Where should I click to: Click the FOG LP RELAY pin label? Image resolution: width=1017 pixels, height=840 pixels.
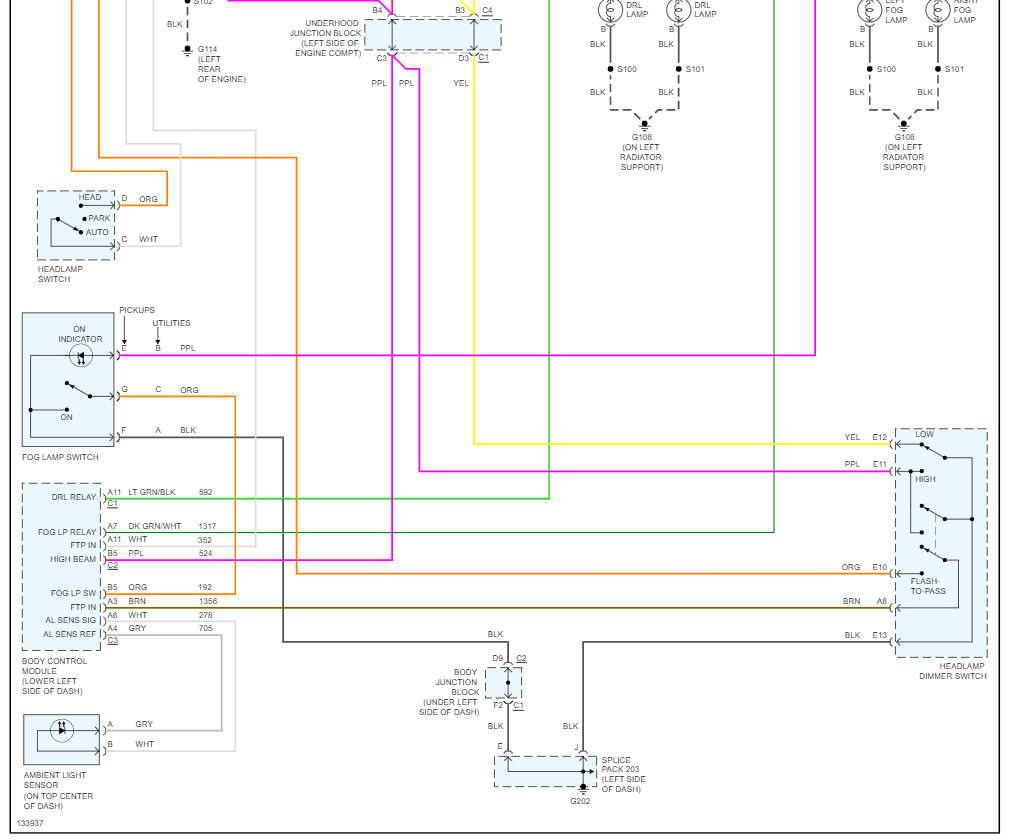67,532
